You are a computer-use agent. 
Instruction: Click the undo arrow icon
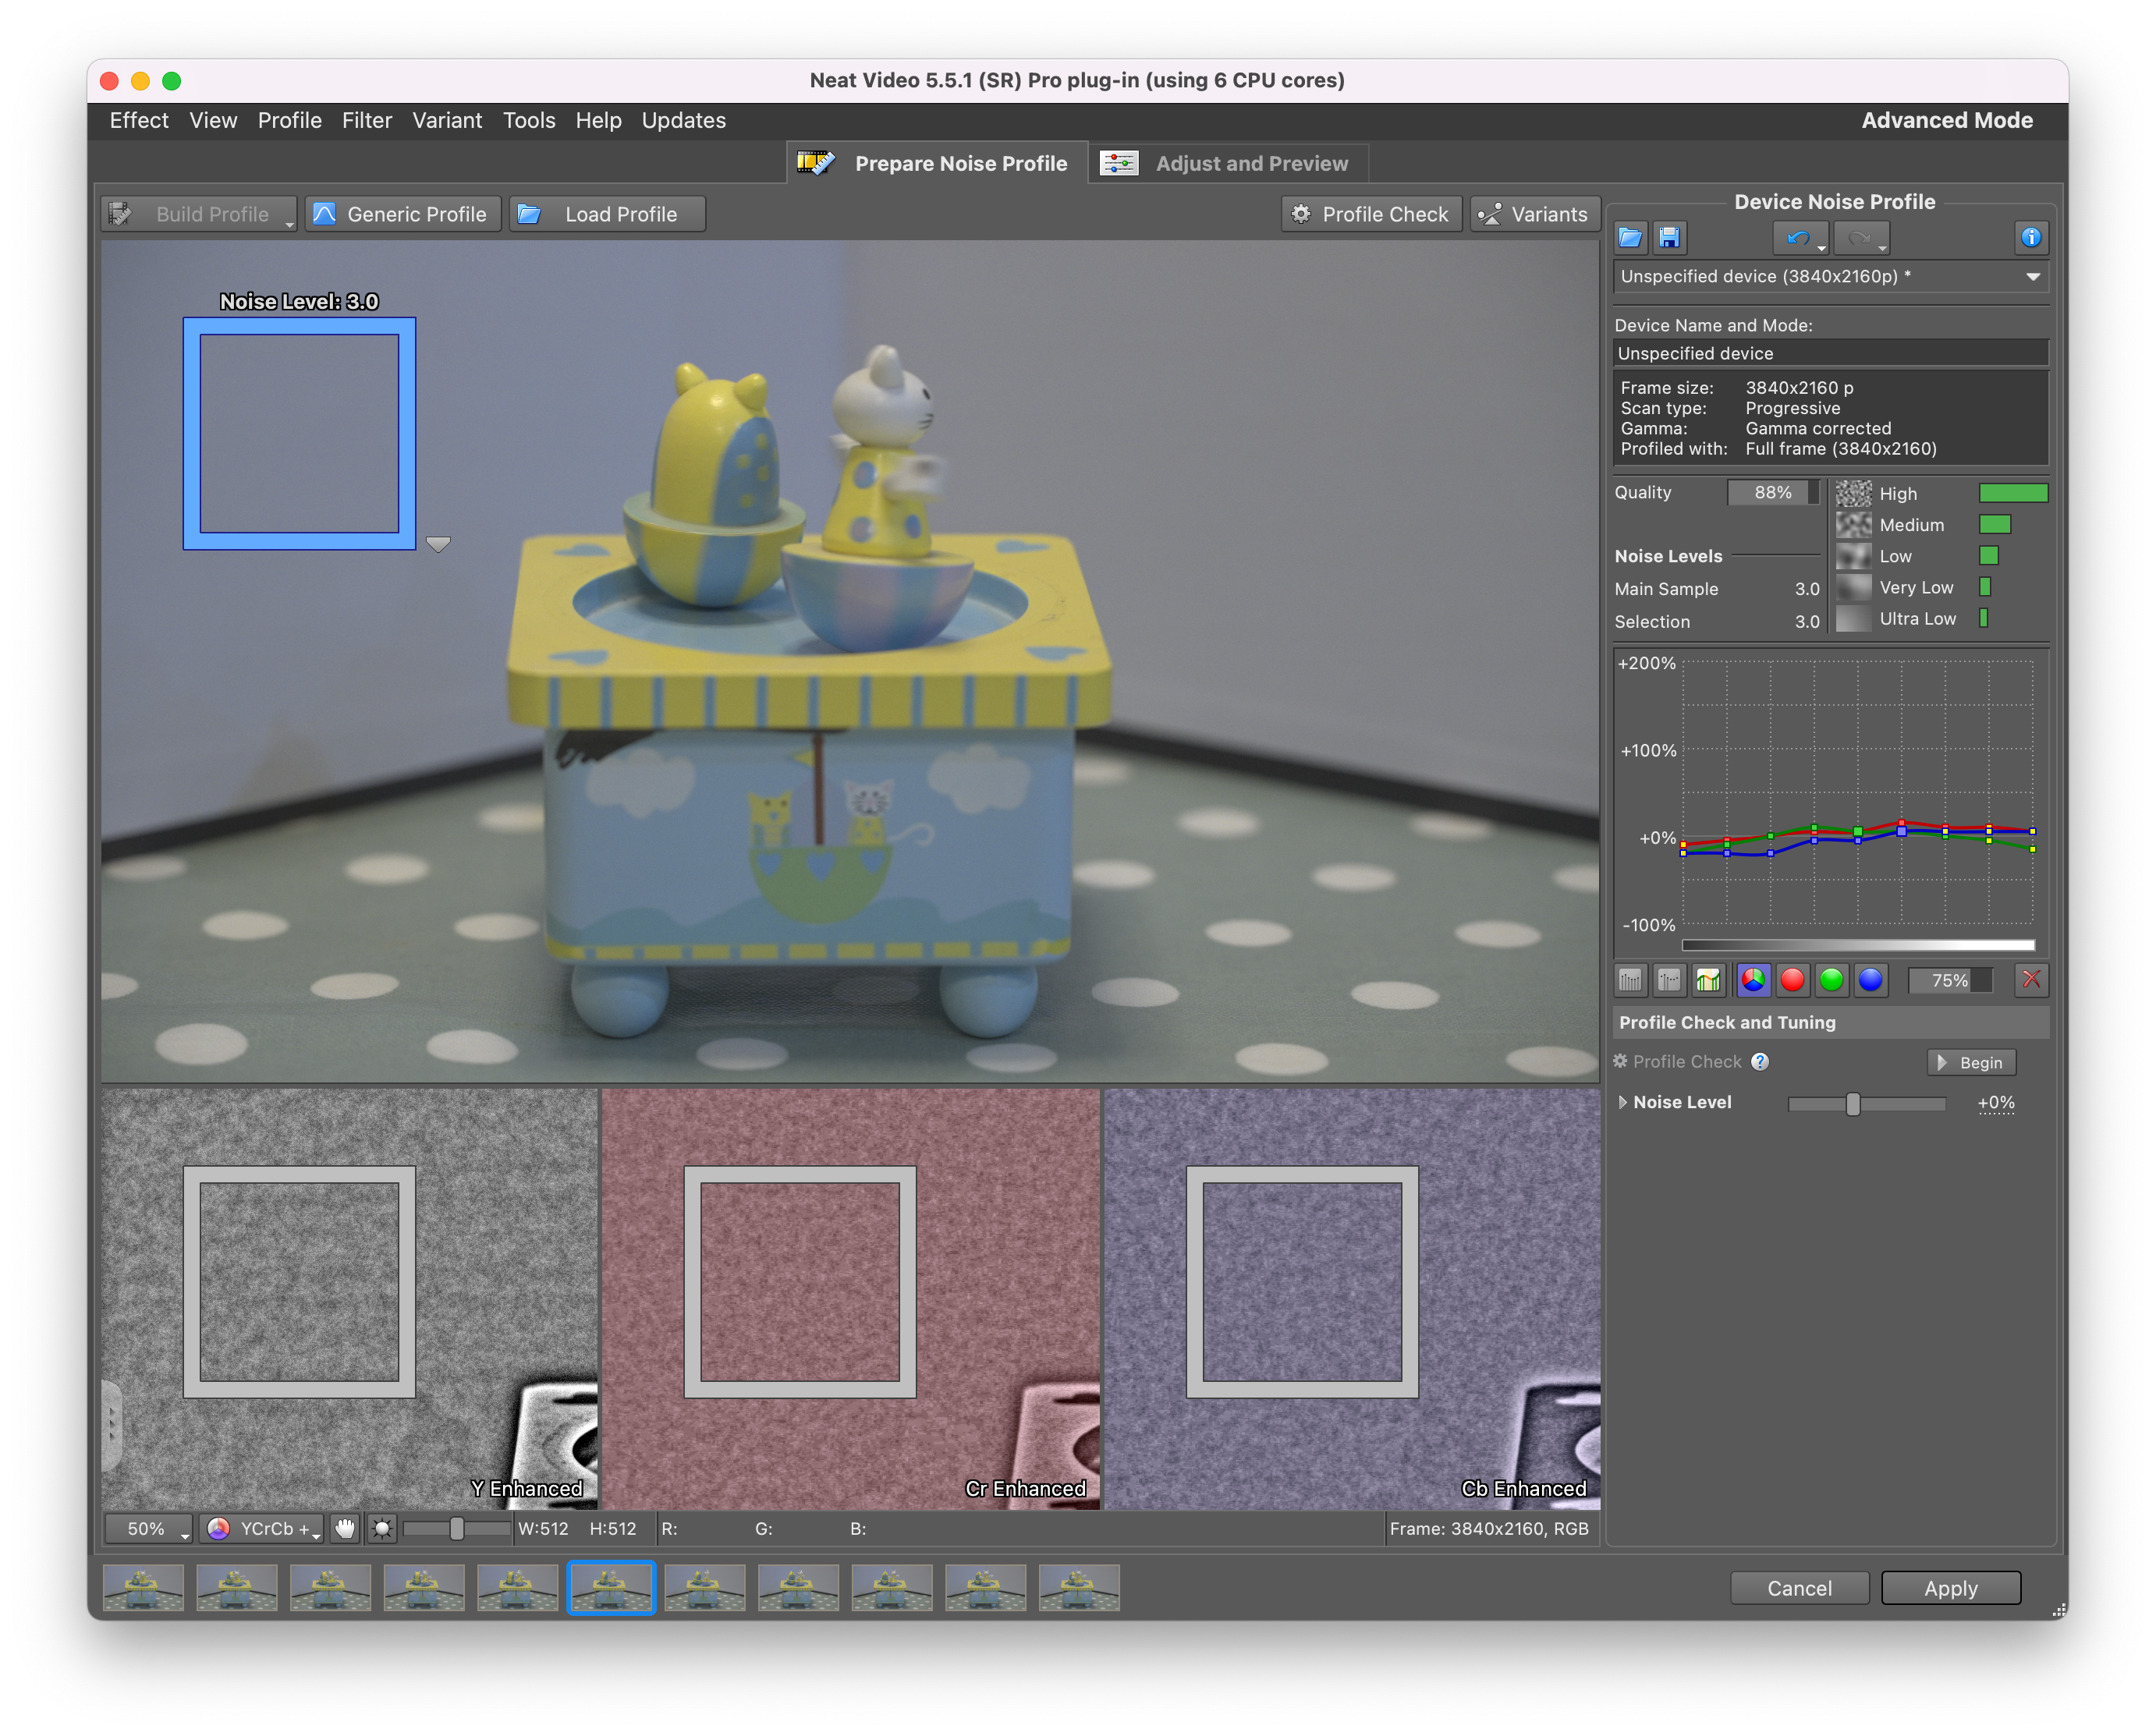coord(1797,238)
